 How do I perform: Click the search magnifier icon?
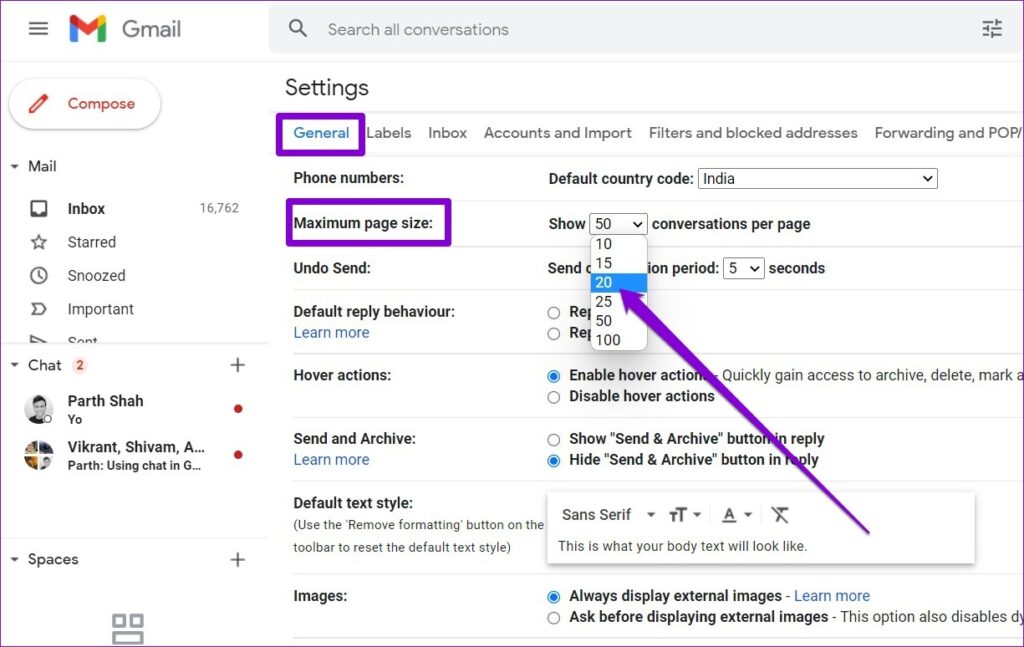click(297, 28)
